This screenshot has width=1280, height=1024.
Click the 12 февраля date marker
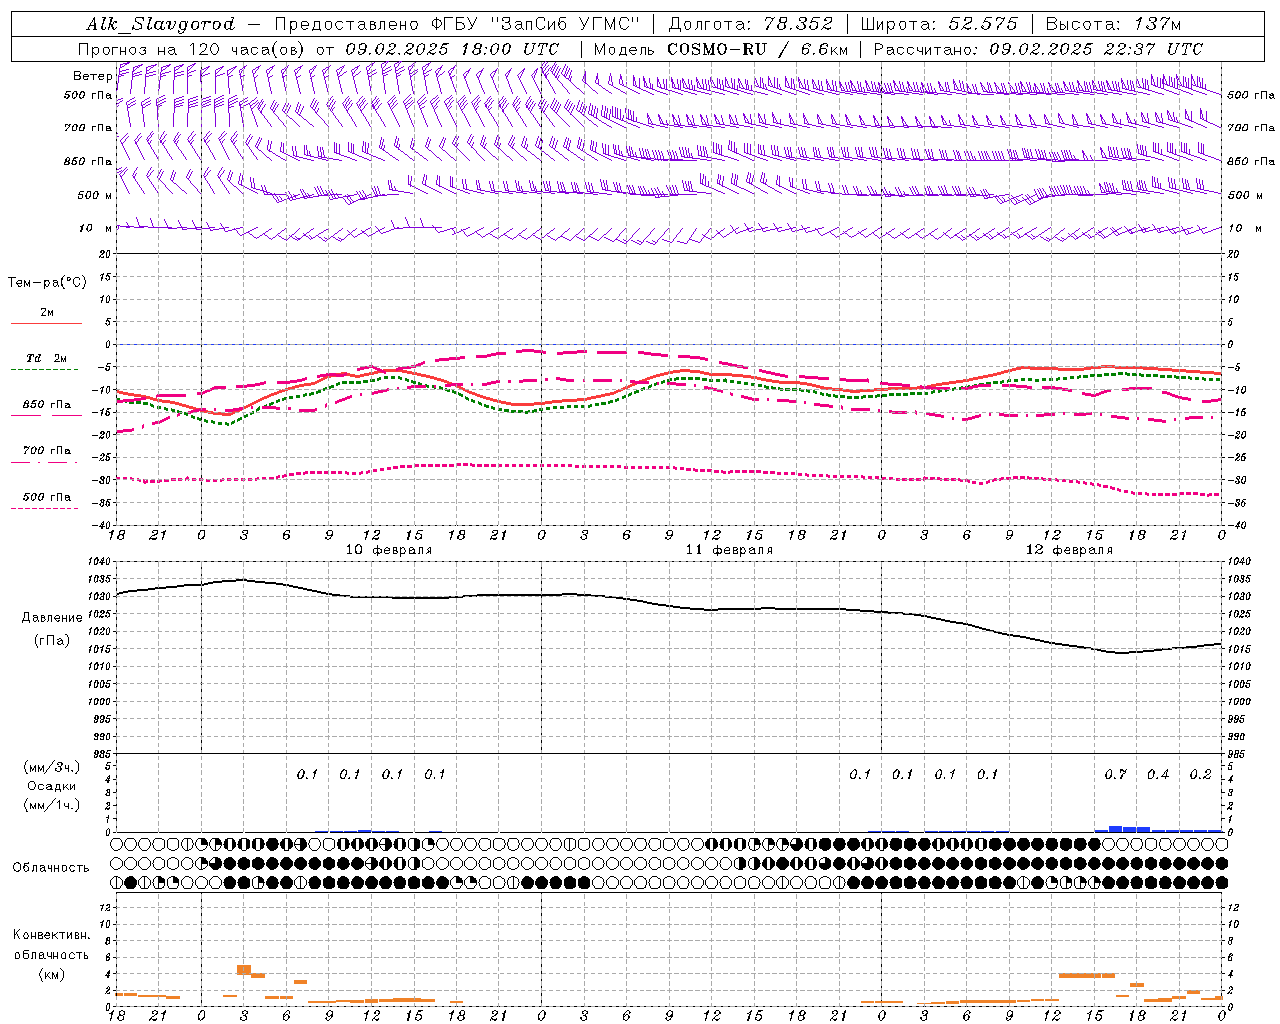[1069, 550]
